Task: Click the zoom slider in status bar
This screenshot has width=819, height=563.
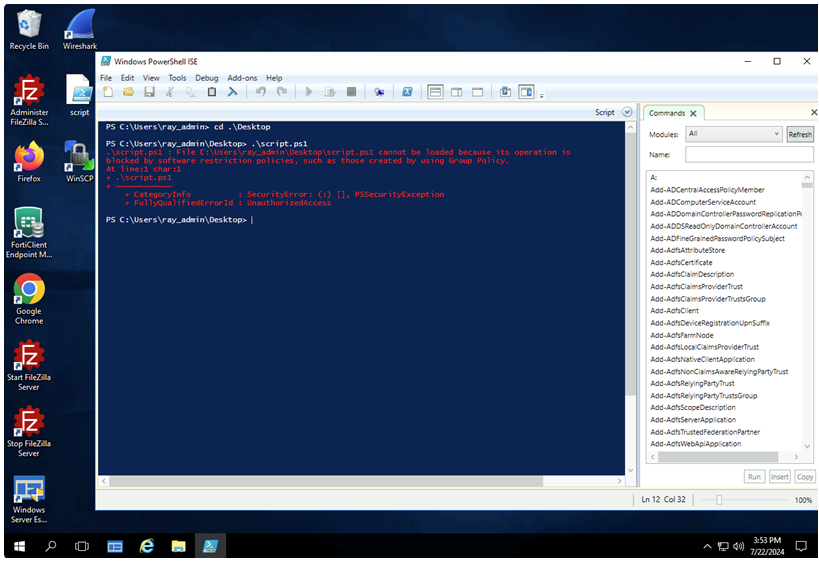Action: [717, 499]
